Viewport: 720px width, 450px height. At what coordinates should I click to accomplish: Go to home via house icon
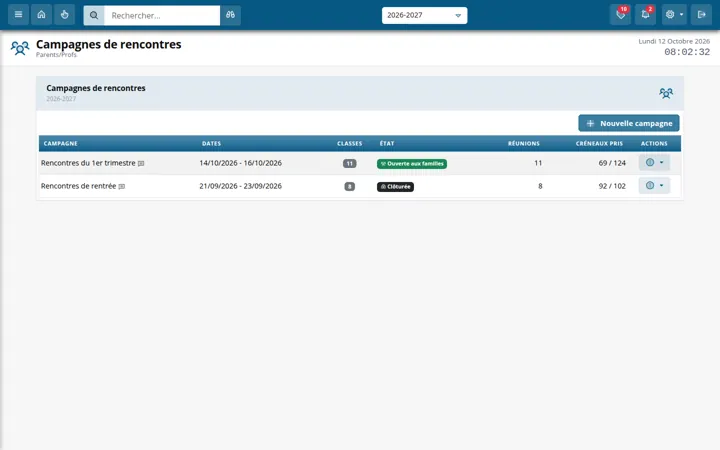[x=41, y=15]
